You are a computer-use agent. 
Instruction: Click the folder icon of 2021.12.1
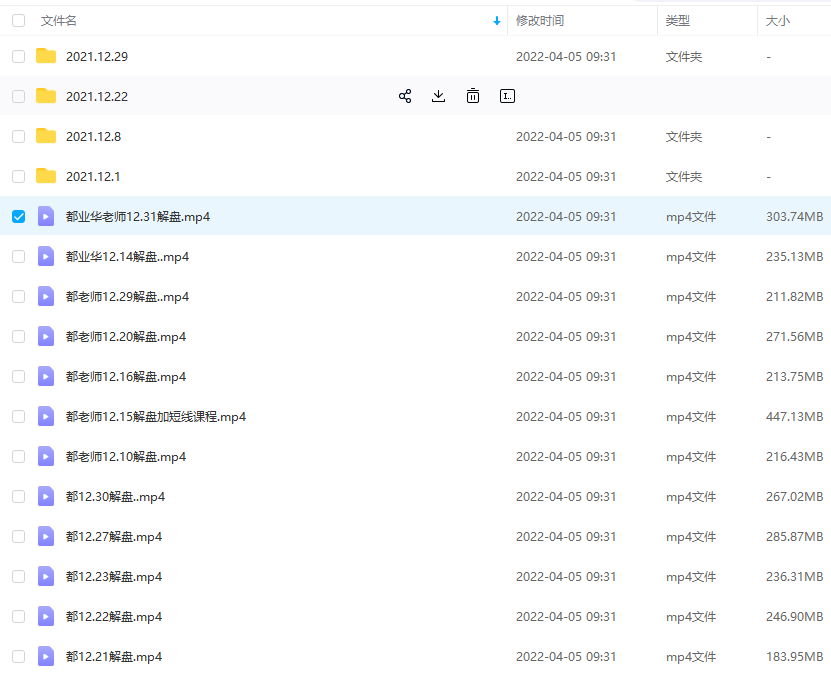(45, 176)
